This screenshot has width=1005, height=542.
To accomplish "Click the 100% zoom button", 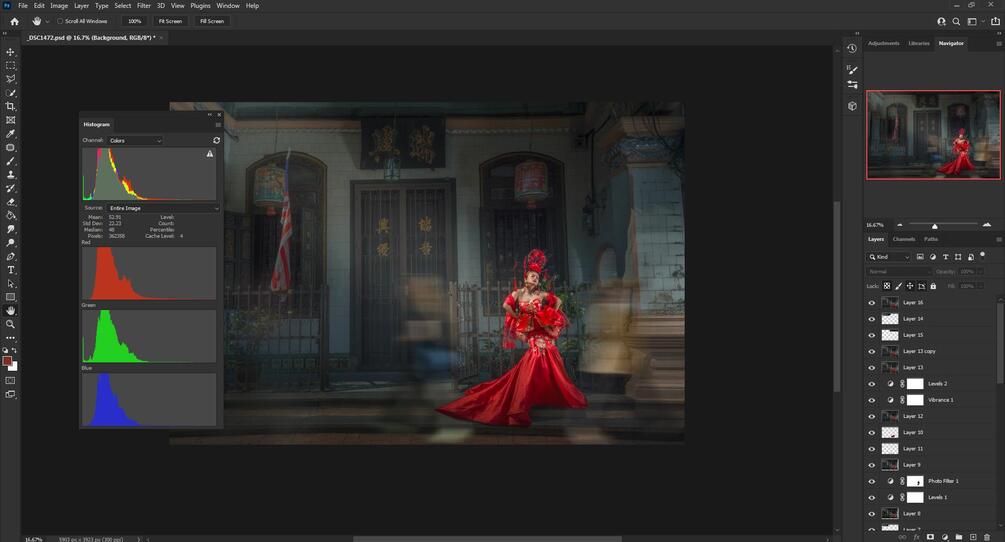I will point(134,21).
